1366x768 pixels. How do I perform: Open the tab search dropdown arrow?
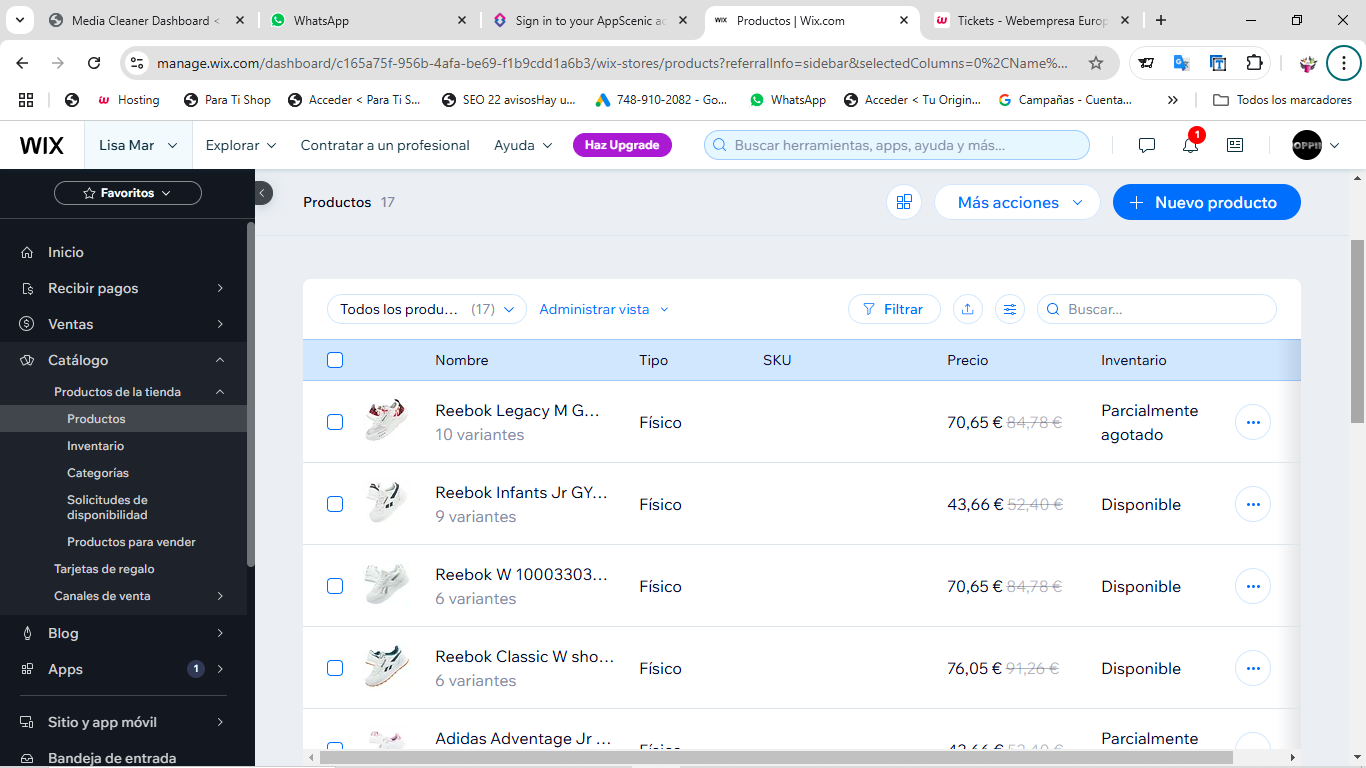[19, 20]
